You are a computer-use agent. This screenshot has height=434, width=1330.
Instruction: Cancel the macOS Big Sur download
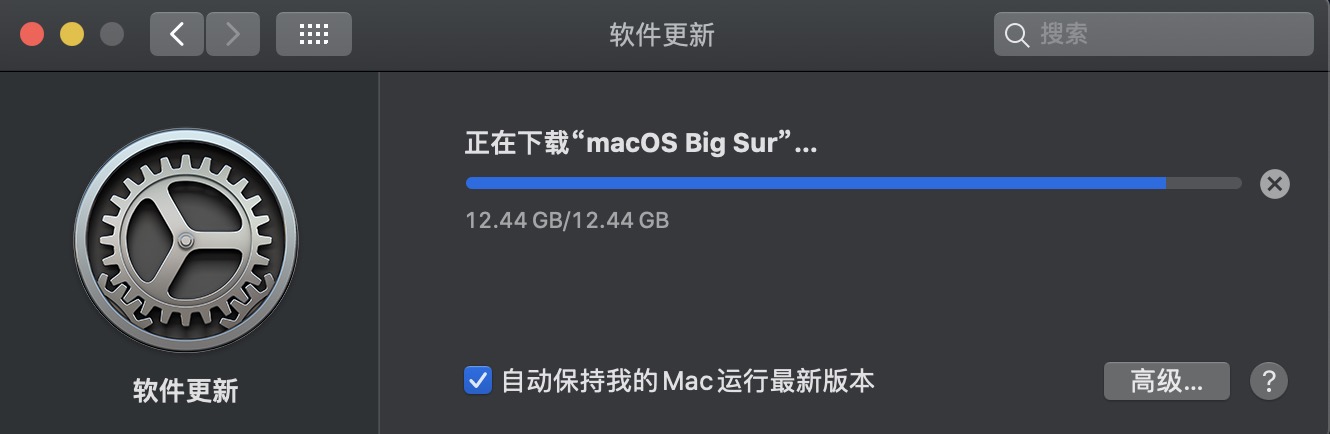1274,183
